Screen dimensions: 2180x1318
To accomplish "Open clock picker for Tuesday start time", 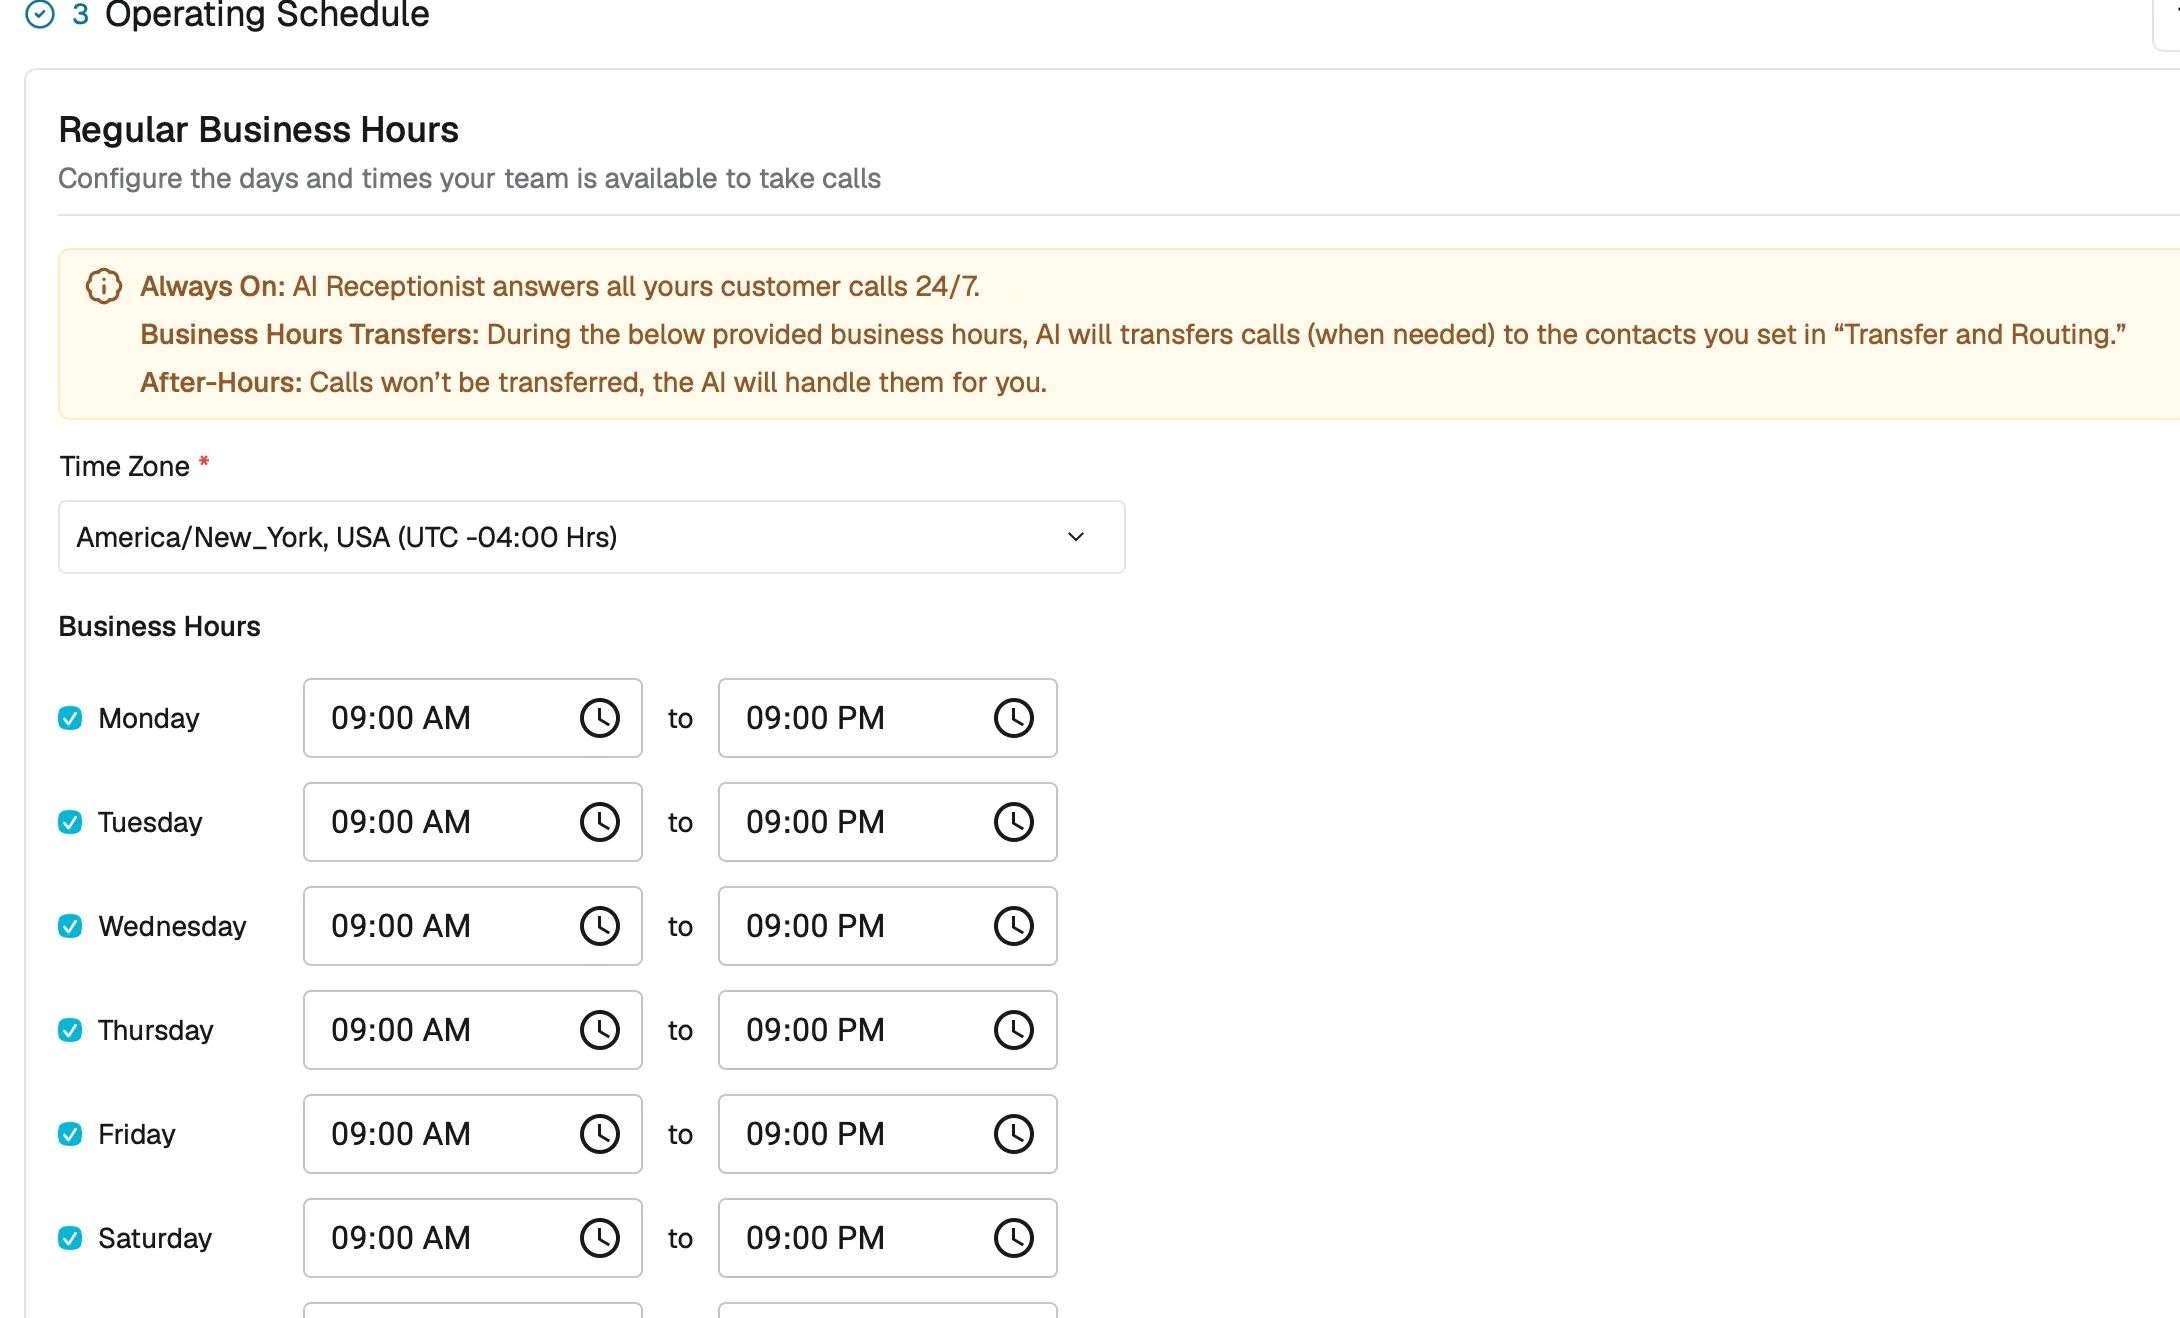I will (x=600, y=822).
